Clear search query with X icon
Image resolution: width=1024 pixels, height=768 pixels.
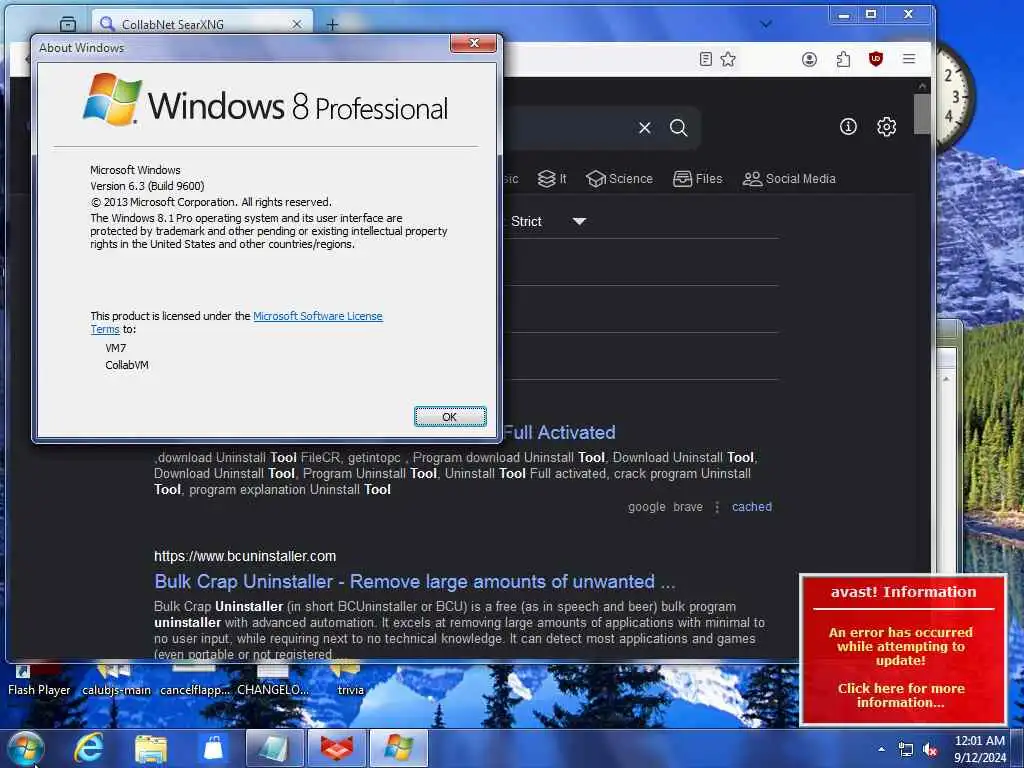coord(645,128)
